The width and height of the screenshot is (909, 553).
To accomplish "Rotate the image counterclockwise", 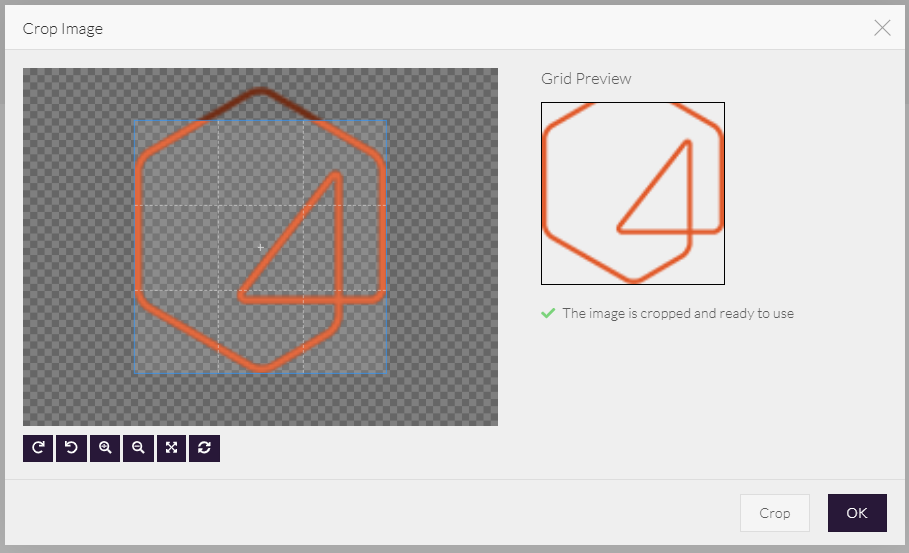I will click(71, 448).
